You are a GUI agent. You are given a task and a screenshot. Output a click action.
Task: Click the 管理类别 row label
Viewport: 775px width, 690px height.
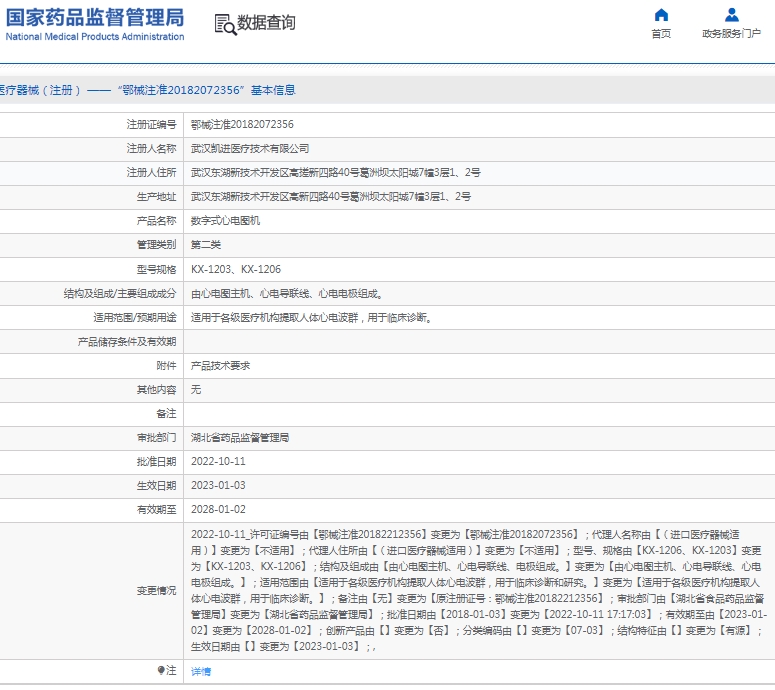pos(156,245)
